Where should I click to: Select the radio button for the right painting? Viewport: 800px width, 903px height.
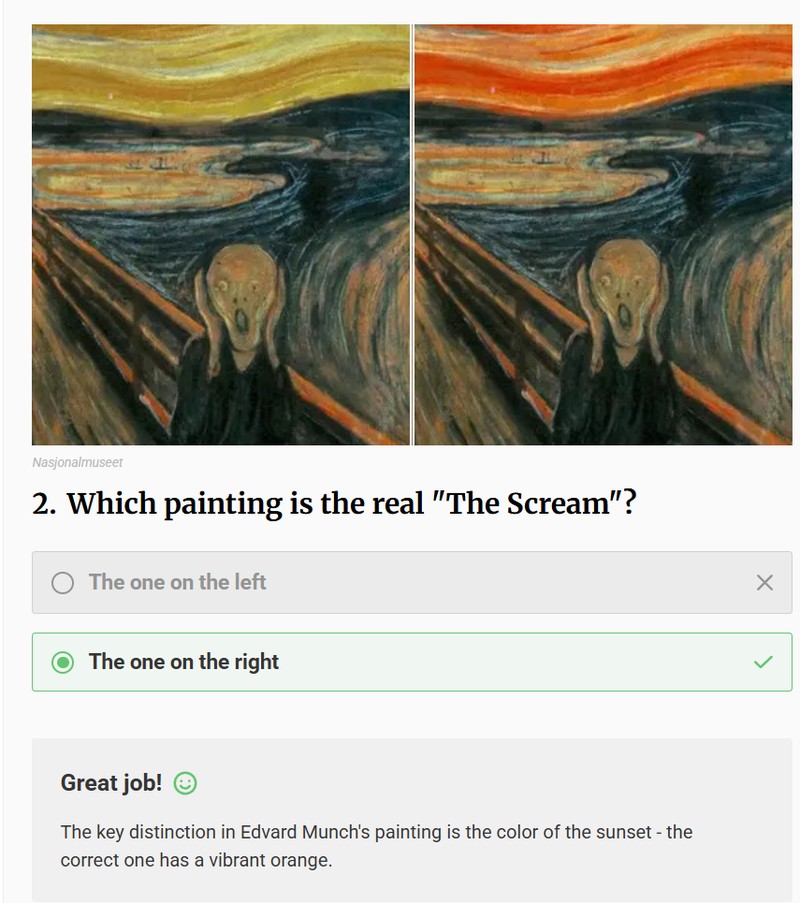[x=62, y=662]
